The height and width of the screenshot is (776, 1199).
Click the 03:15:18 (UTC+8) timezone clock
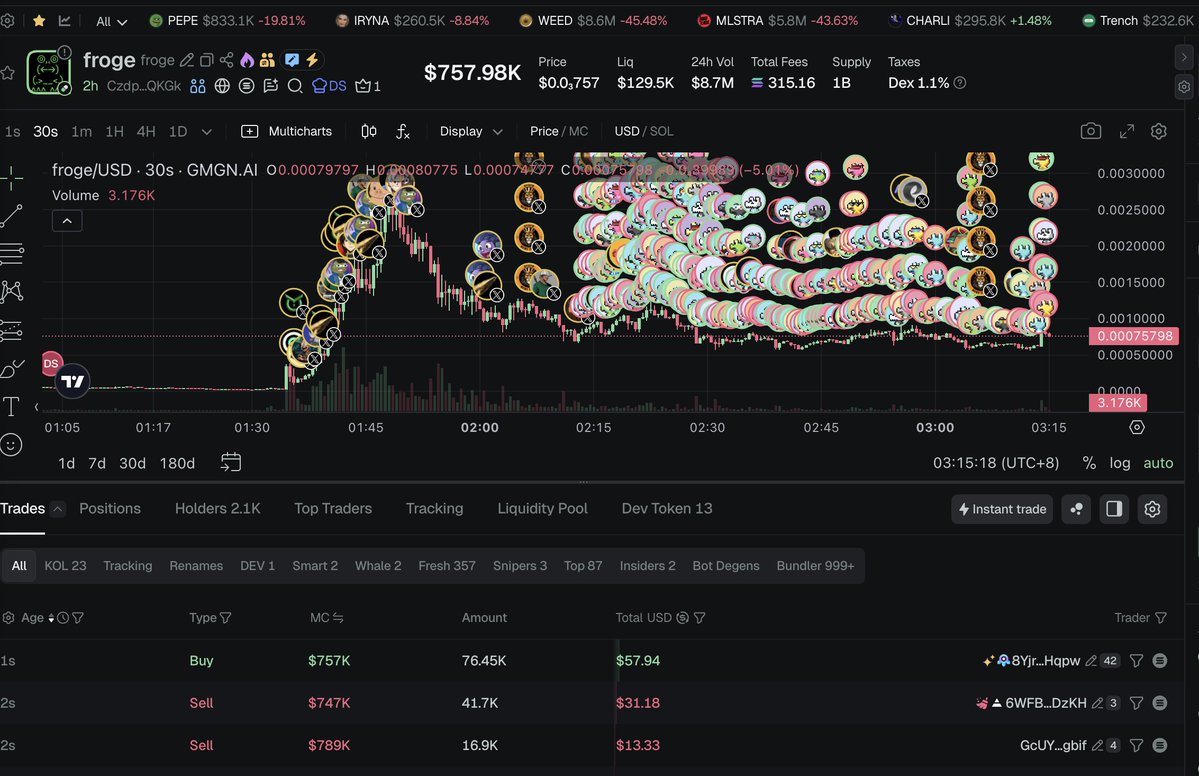coord(996,463)
